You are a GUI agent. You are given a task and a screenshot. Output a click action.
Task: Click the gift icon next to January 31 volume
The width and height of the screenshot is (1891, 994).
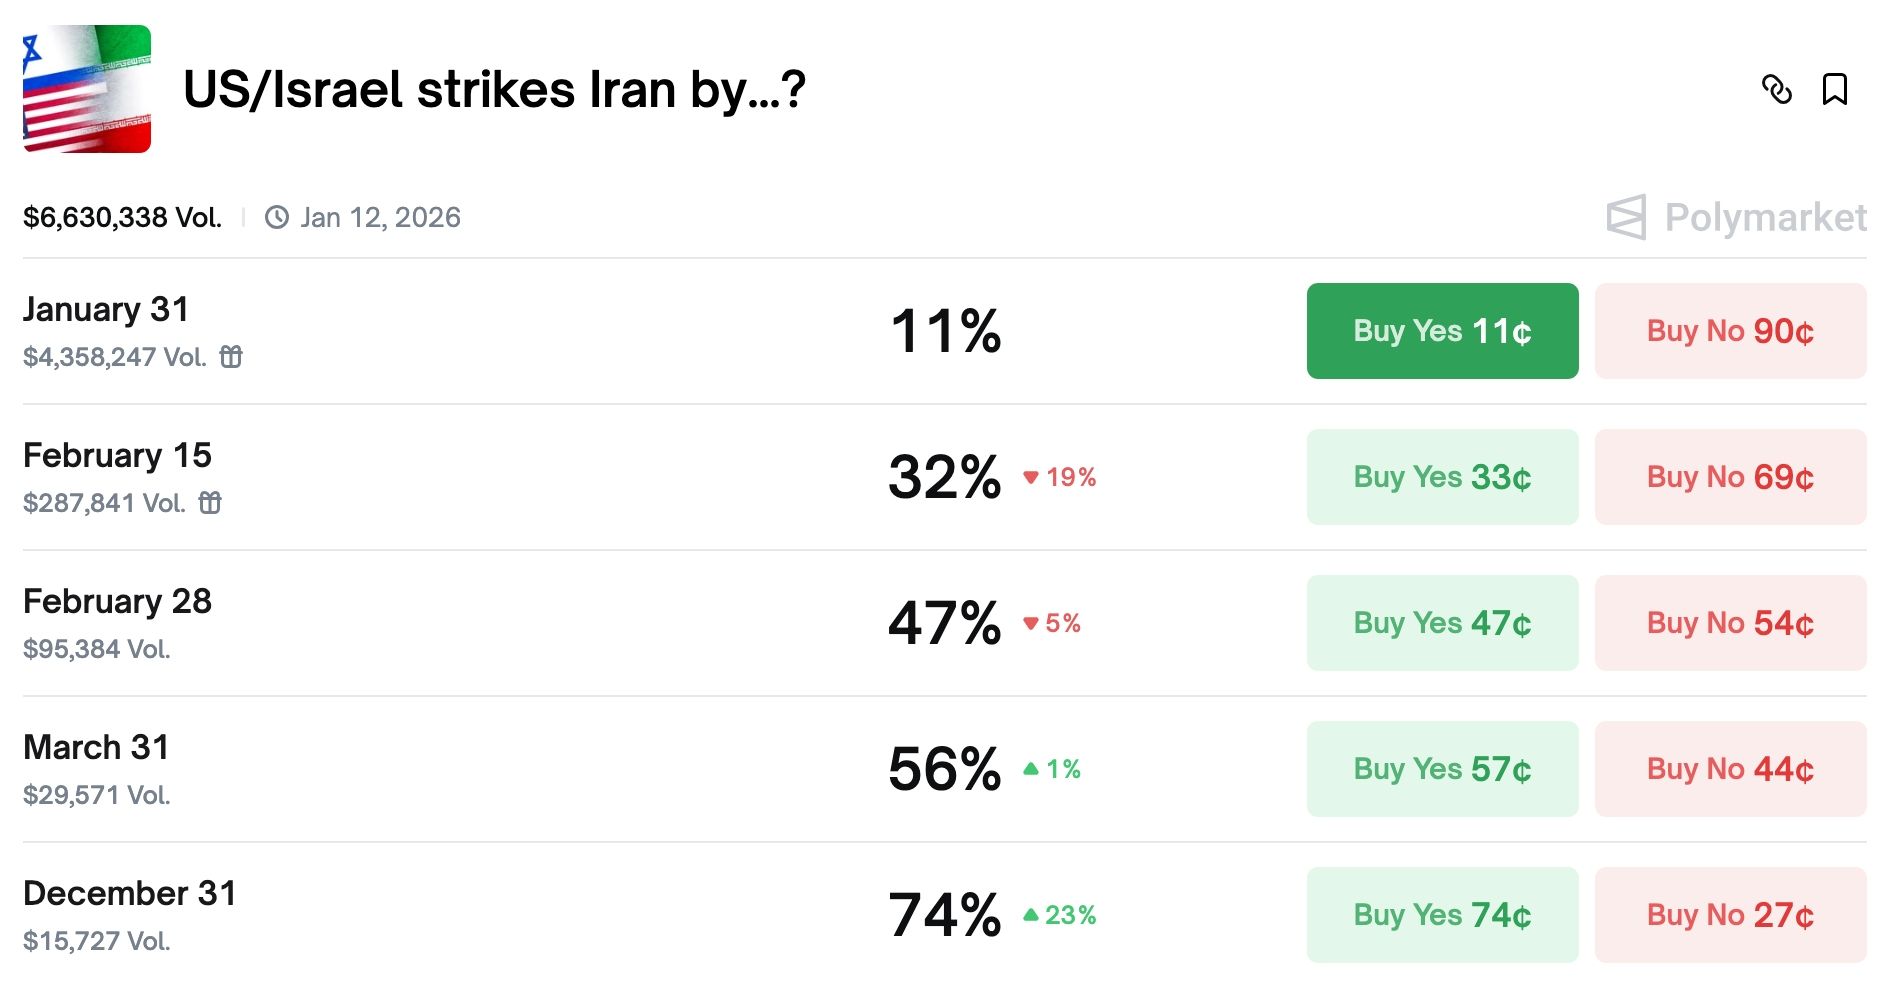[231, 356]
